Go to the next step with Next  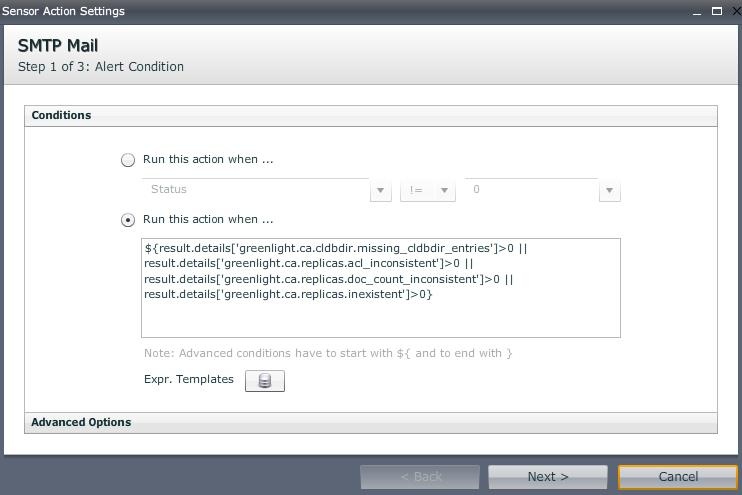pos(547,477)
